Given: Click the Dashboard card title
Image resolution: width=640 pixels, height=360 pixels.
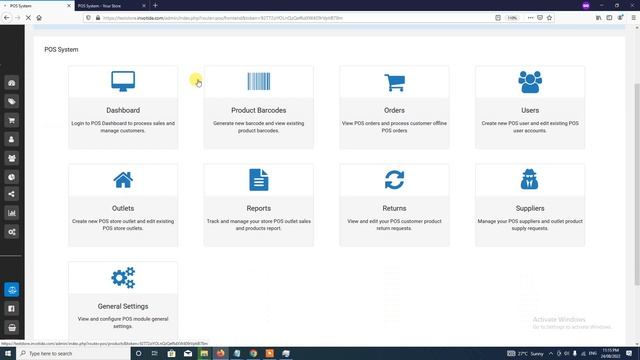Looking at the screenshot, I should [x=123, y=110].
